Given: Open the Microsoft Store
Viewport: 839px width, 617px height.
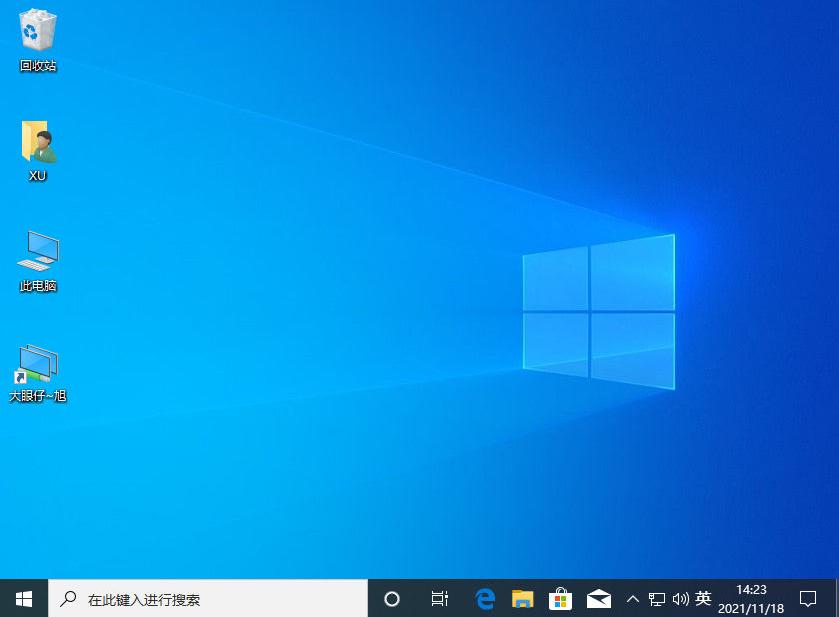Looking at the screenshot, I should click(560, 598).
